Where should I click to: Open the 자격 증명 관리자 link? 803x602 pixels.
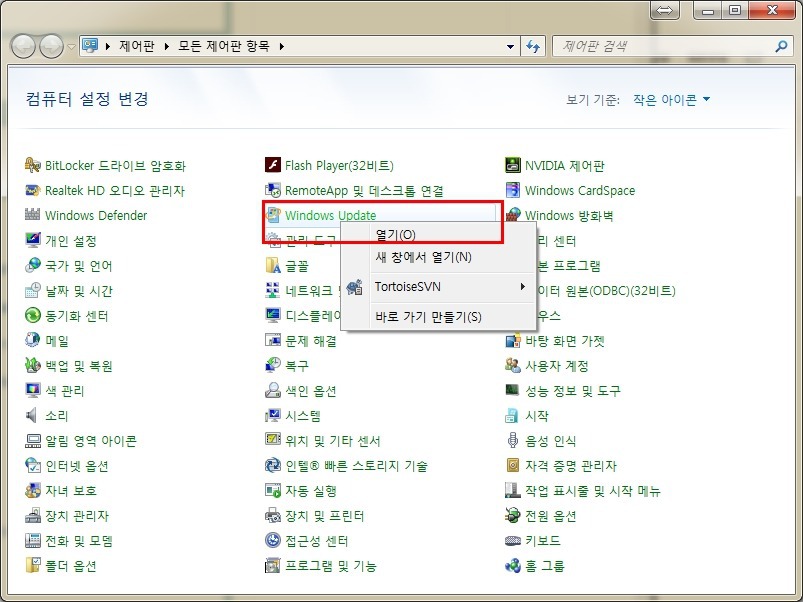click(x=570, y=465)
